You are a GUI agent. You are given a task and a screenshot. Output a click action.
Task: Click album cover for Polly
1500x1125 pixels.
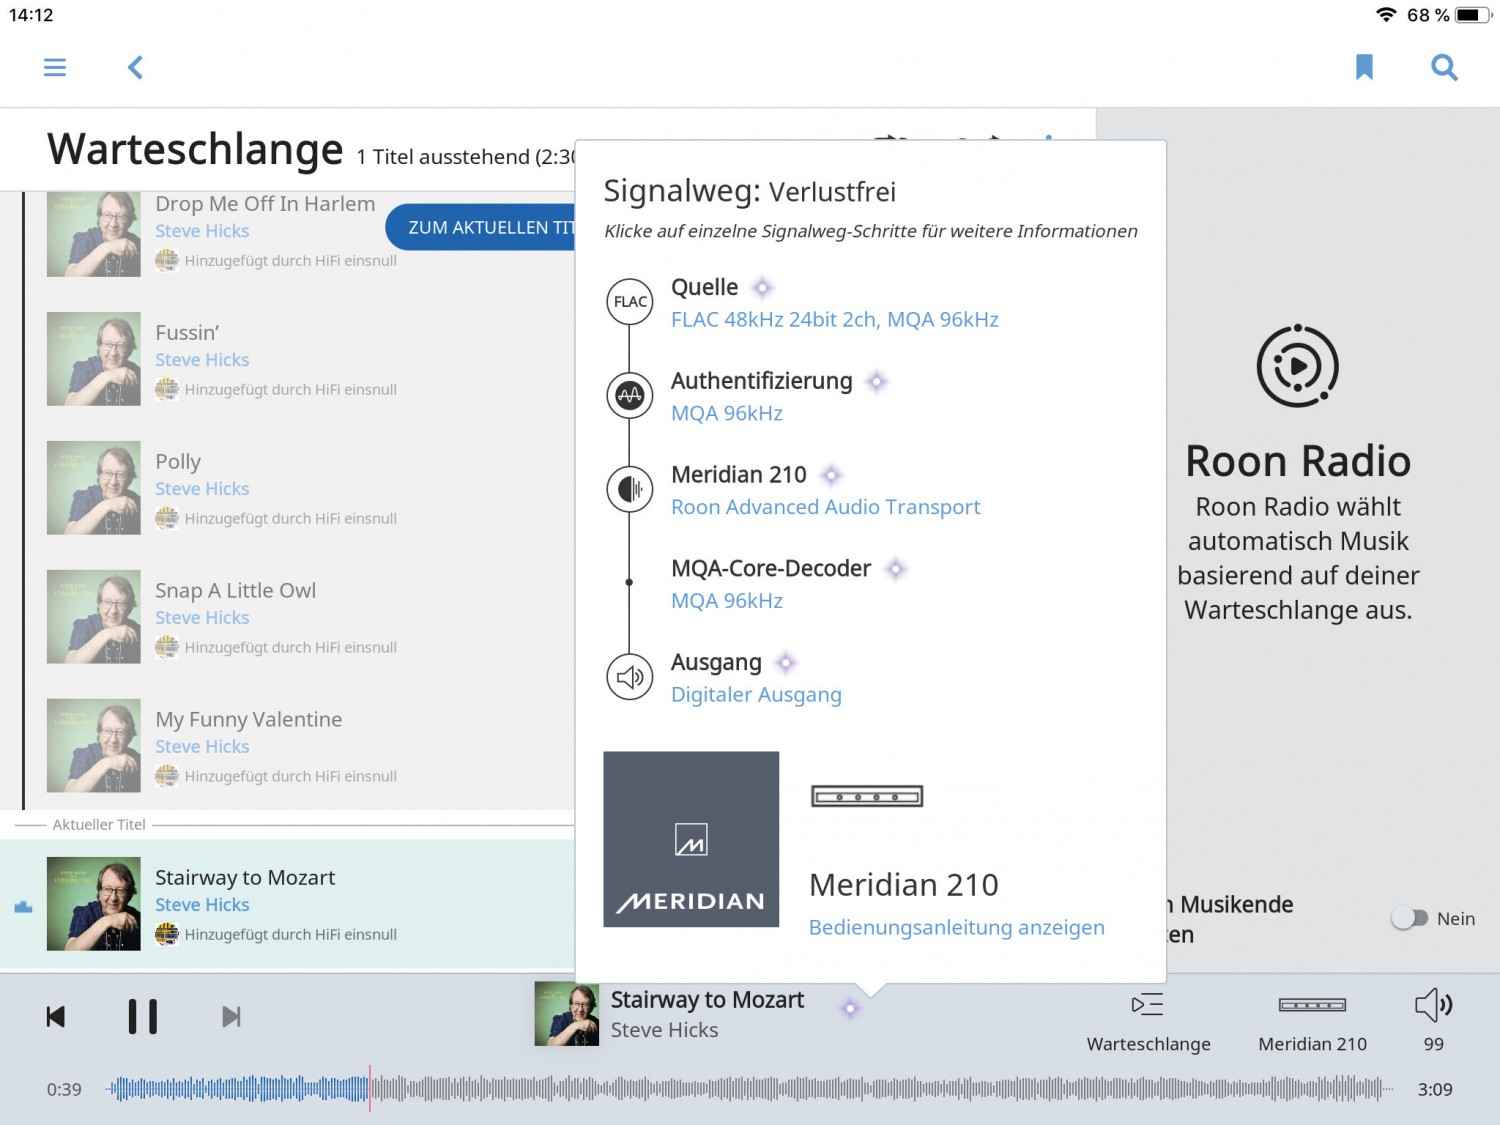94,488
